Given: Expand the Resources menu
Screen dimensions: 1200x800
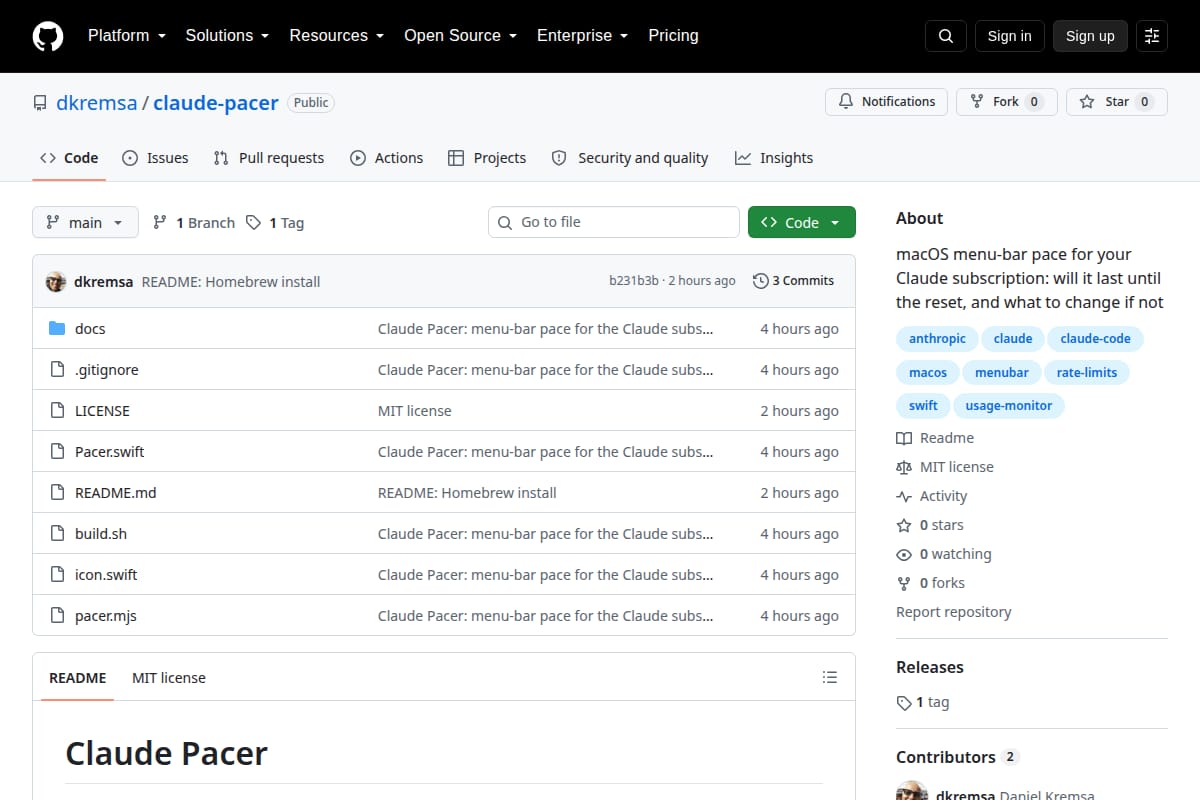Looking at the screenshot, I should 337,36.
